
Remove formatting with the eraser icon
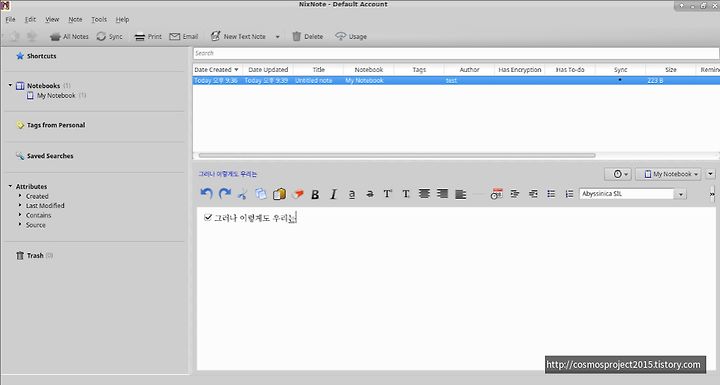298,194
